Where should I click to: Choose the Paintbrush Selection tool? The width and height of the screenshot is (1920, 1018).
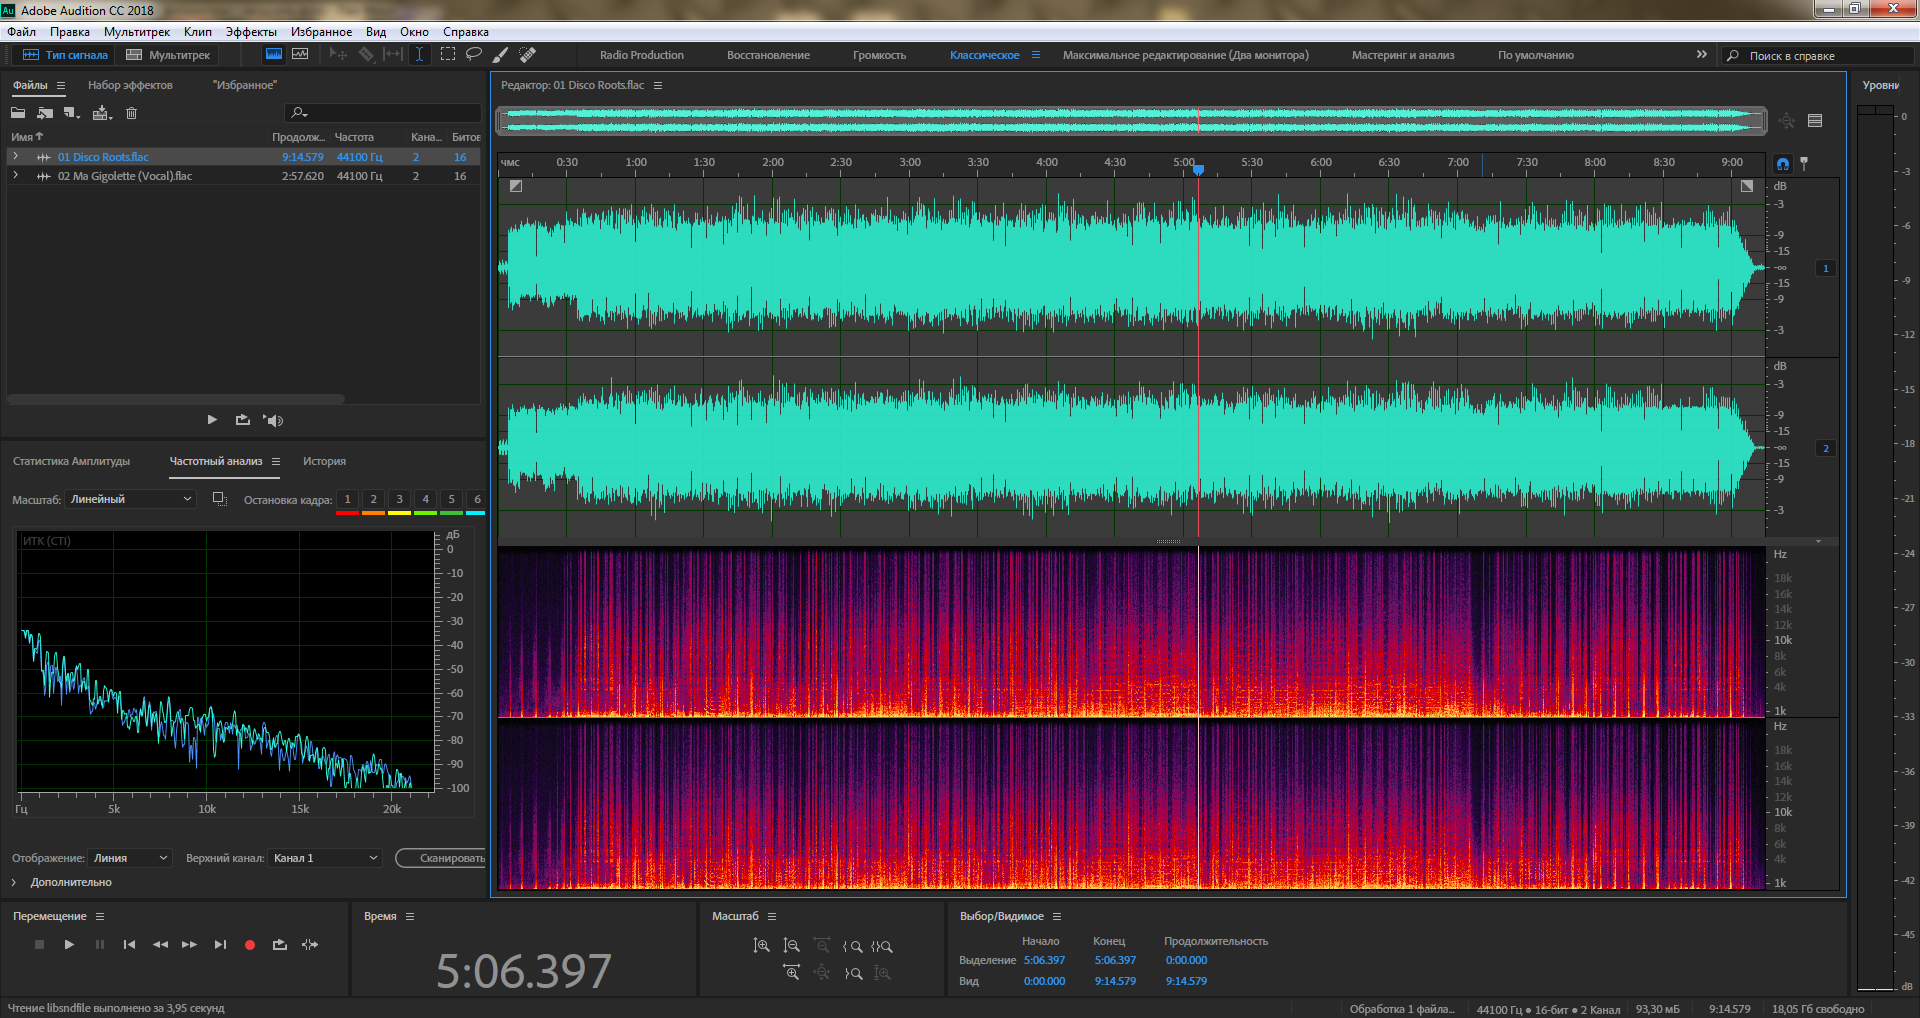[501, 55]
